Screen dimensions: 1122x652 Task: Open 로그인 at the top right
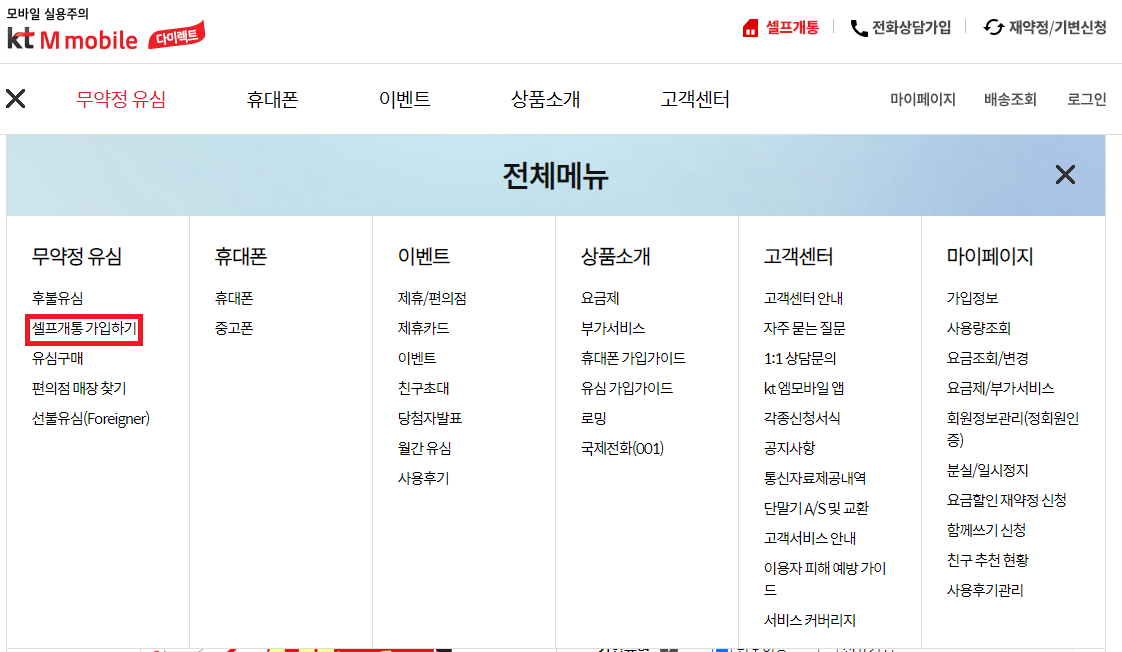tap(1085, 99)
